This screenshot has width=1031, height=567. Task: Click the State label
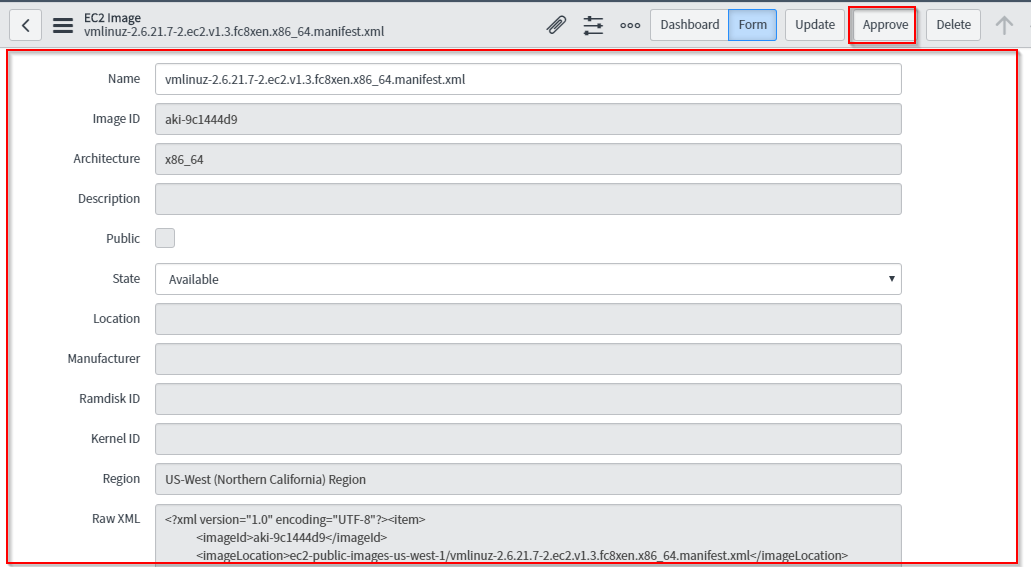(126, 278)
